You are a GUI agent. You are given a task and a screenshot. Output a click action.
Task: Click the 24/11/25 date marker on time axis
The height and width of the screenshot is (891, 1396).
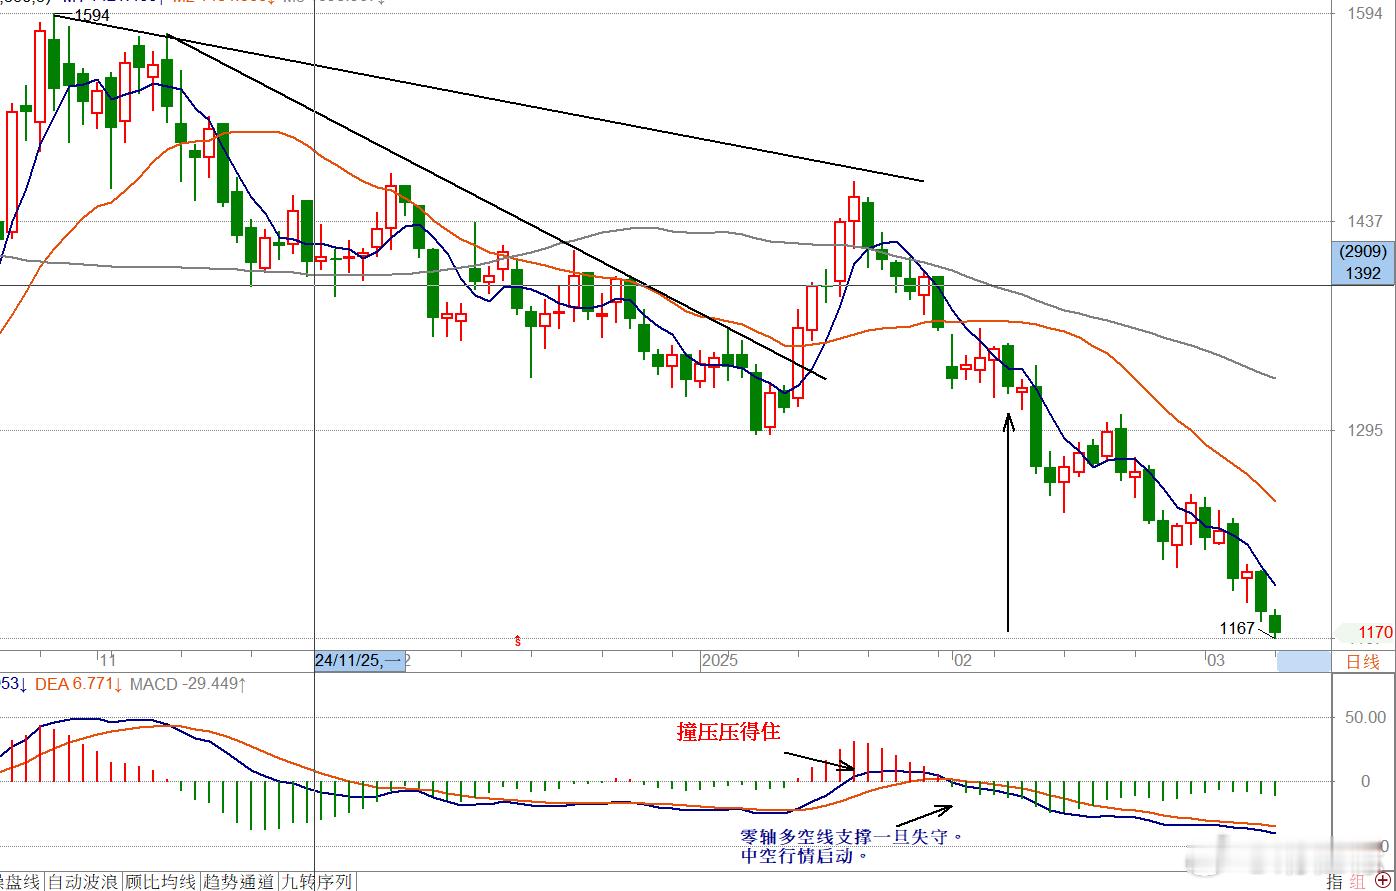pos(360,661)
